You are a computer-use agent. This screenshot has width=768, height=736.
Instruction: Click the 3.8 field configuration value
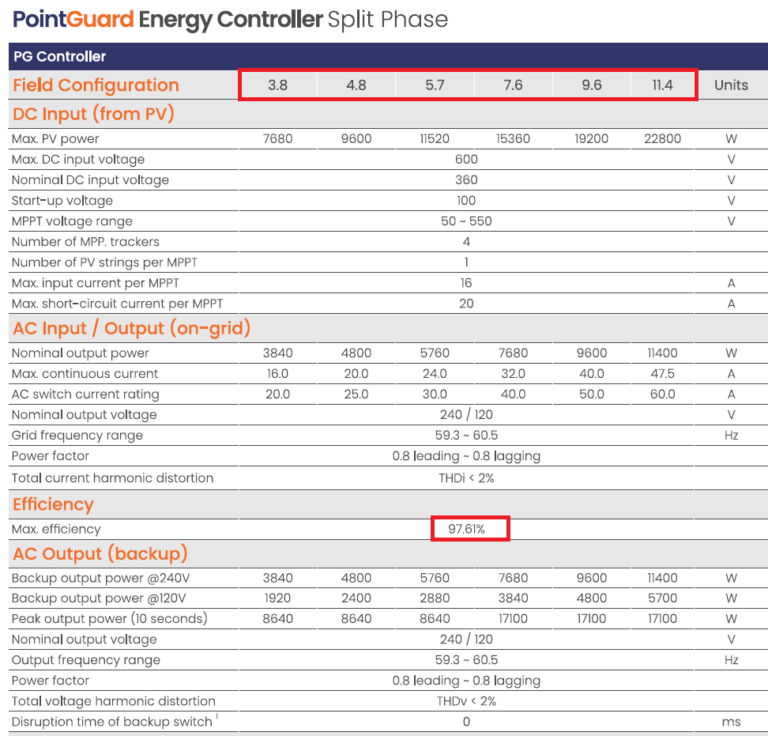click(278, 85)
